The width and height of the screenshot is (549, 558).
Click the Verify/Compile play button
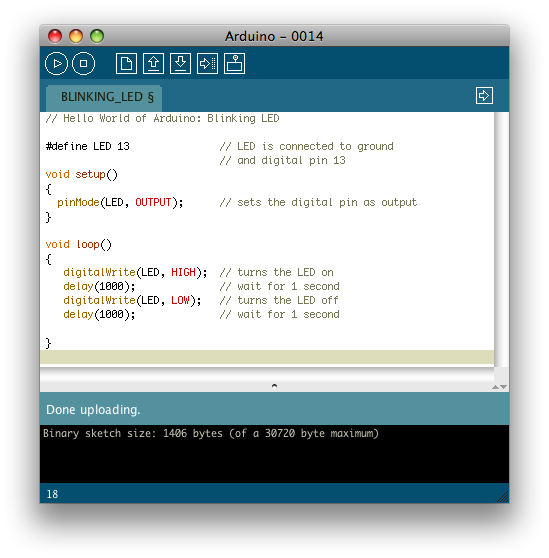(56, 64)
